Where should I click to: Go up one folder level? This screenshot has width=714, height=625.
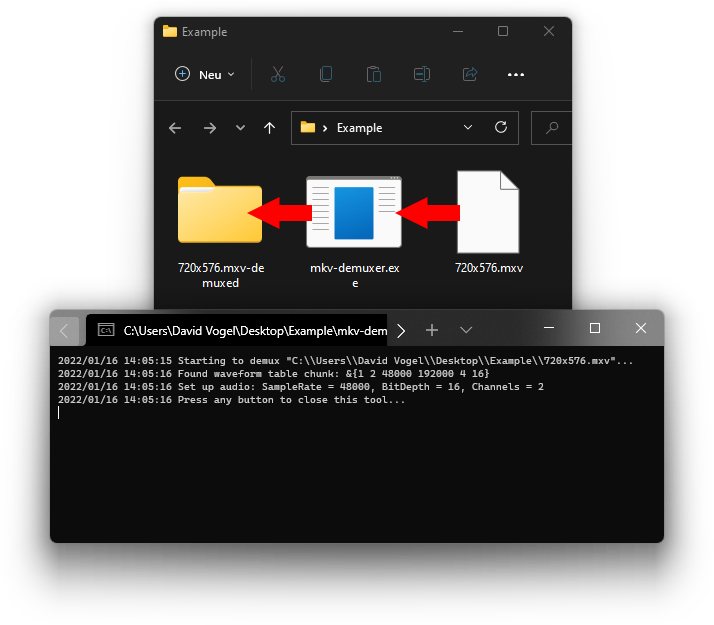point(270,128)
